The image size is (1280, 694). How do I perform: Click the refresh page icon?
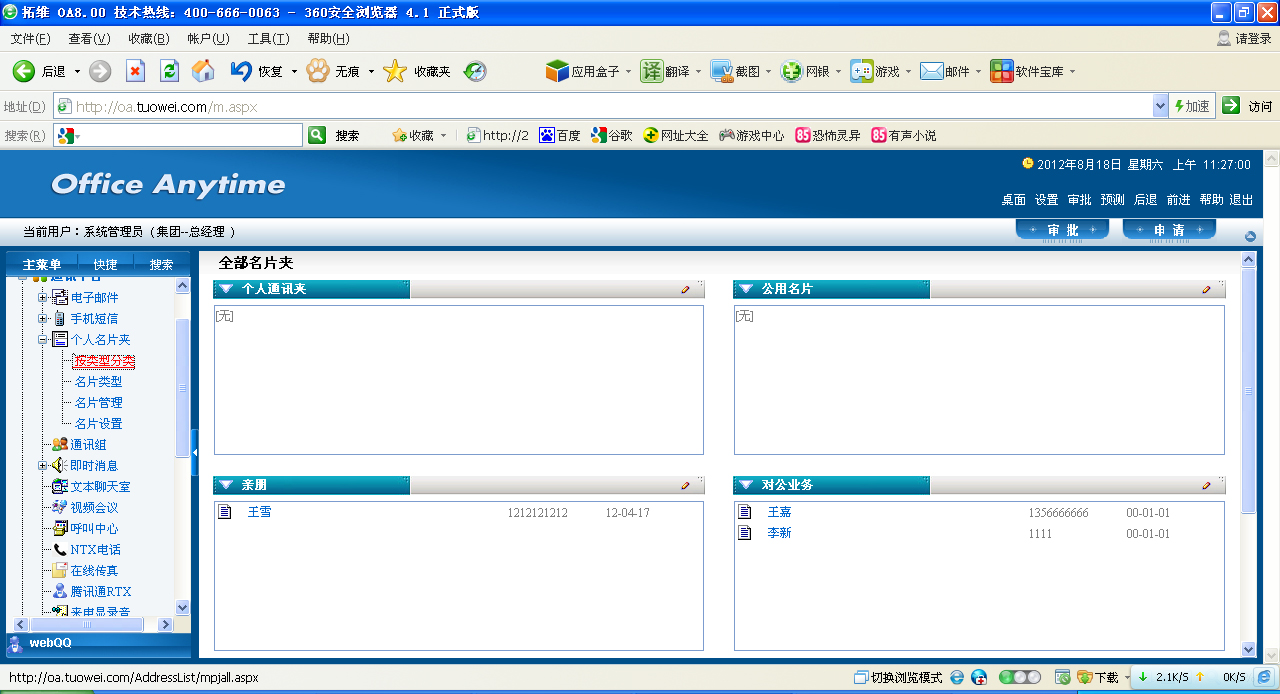169,71
